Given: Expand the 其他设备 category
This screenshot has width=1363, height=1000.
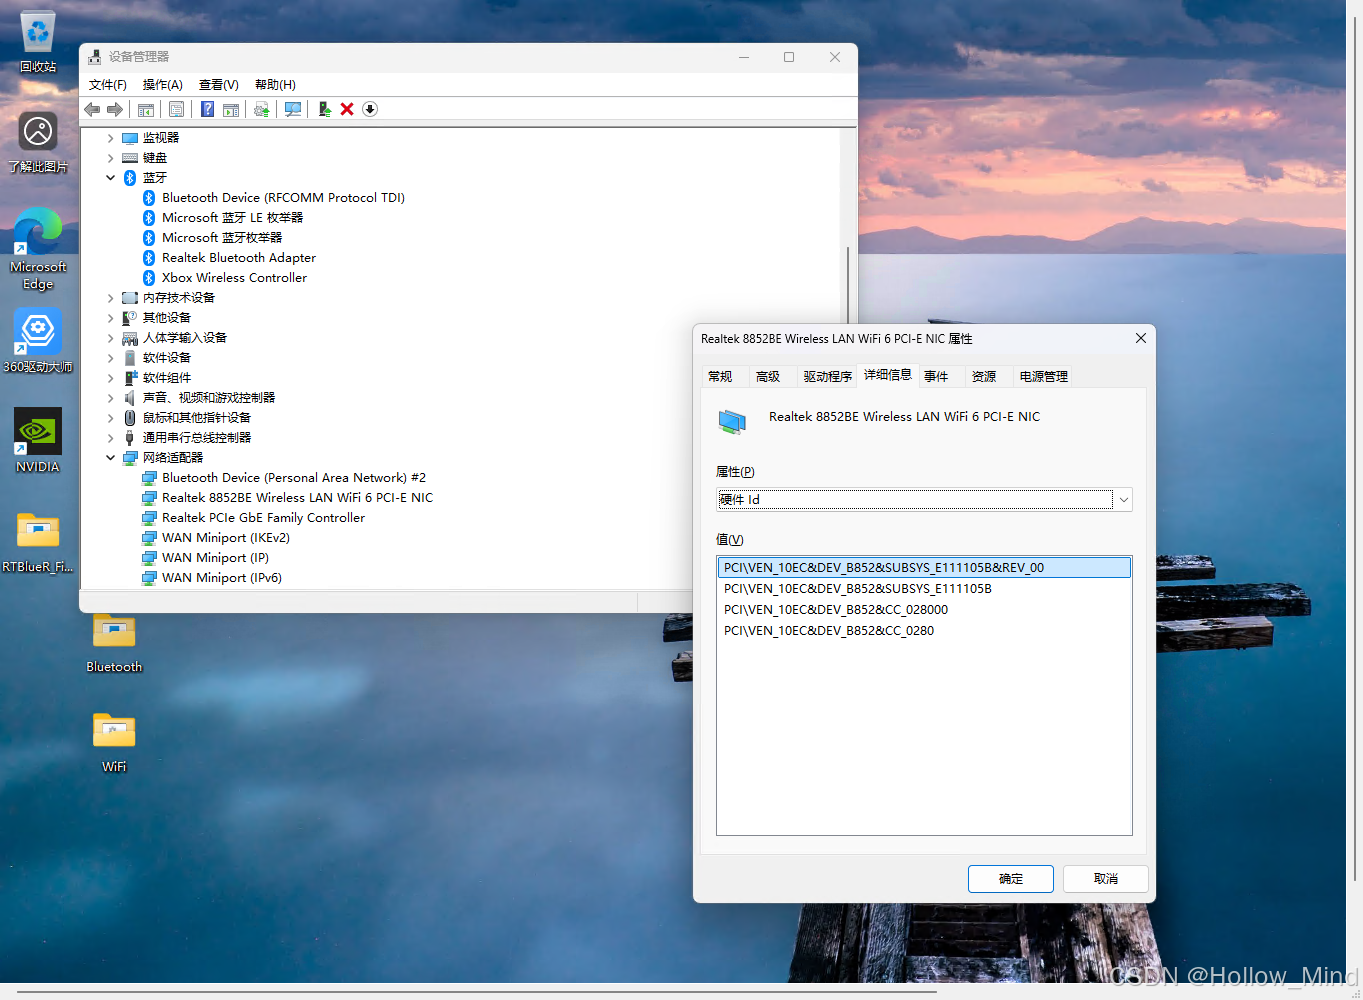Looking at the screenshot, I should tap(110, 317).
